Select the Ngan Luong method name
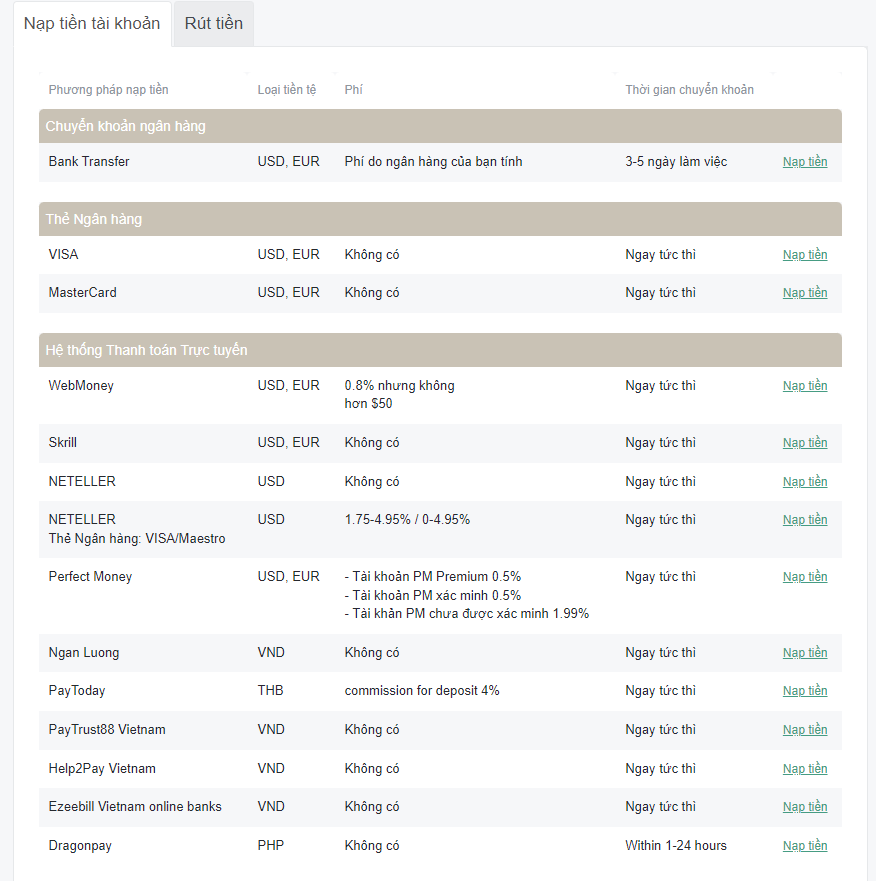This screenshot has width=876, height=881. pyautogui.click(x=84, y=653)
